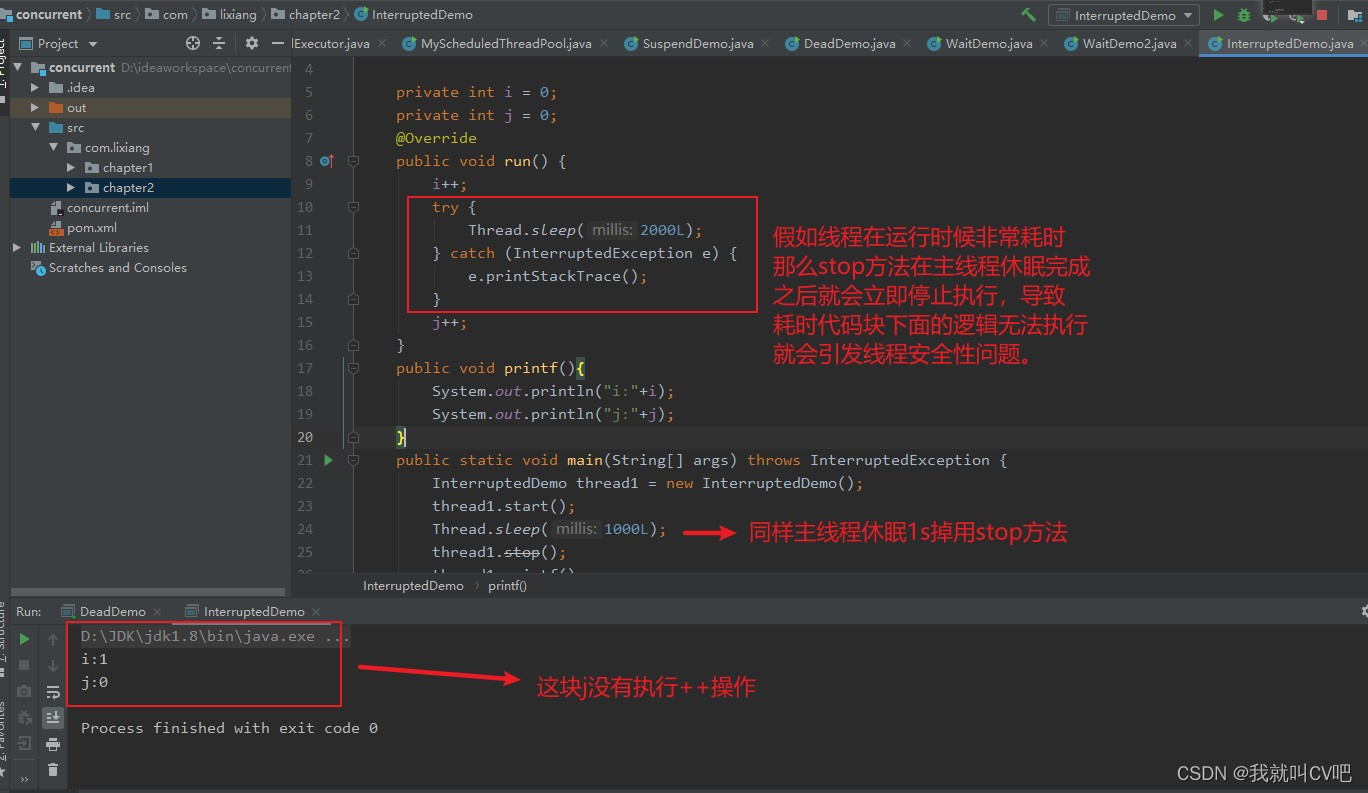Expand the chapter2 package
1368x793 pixels.
coord(71,188)
